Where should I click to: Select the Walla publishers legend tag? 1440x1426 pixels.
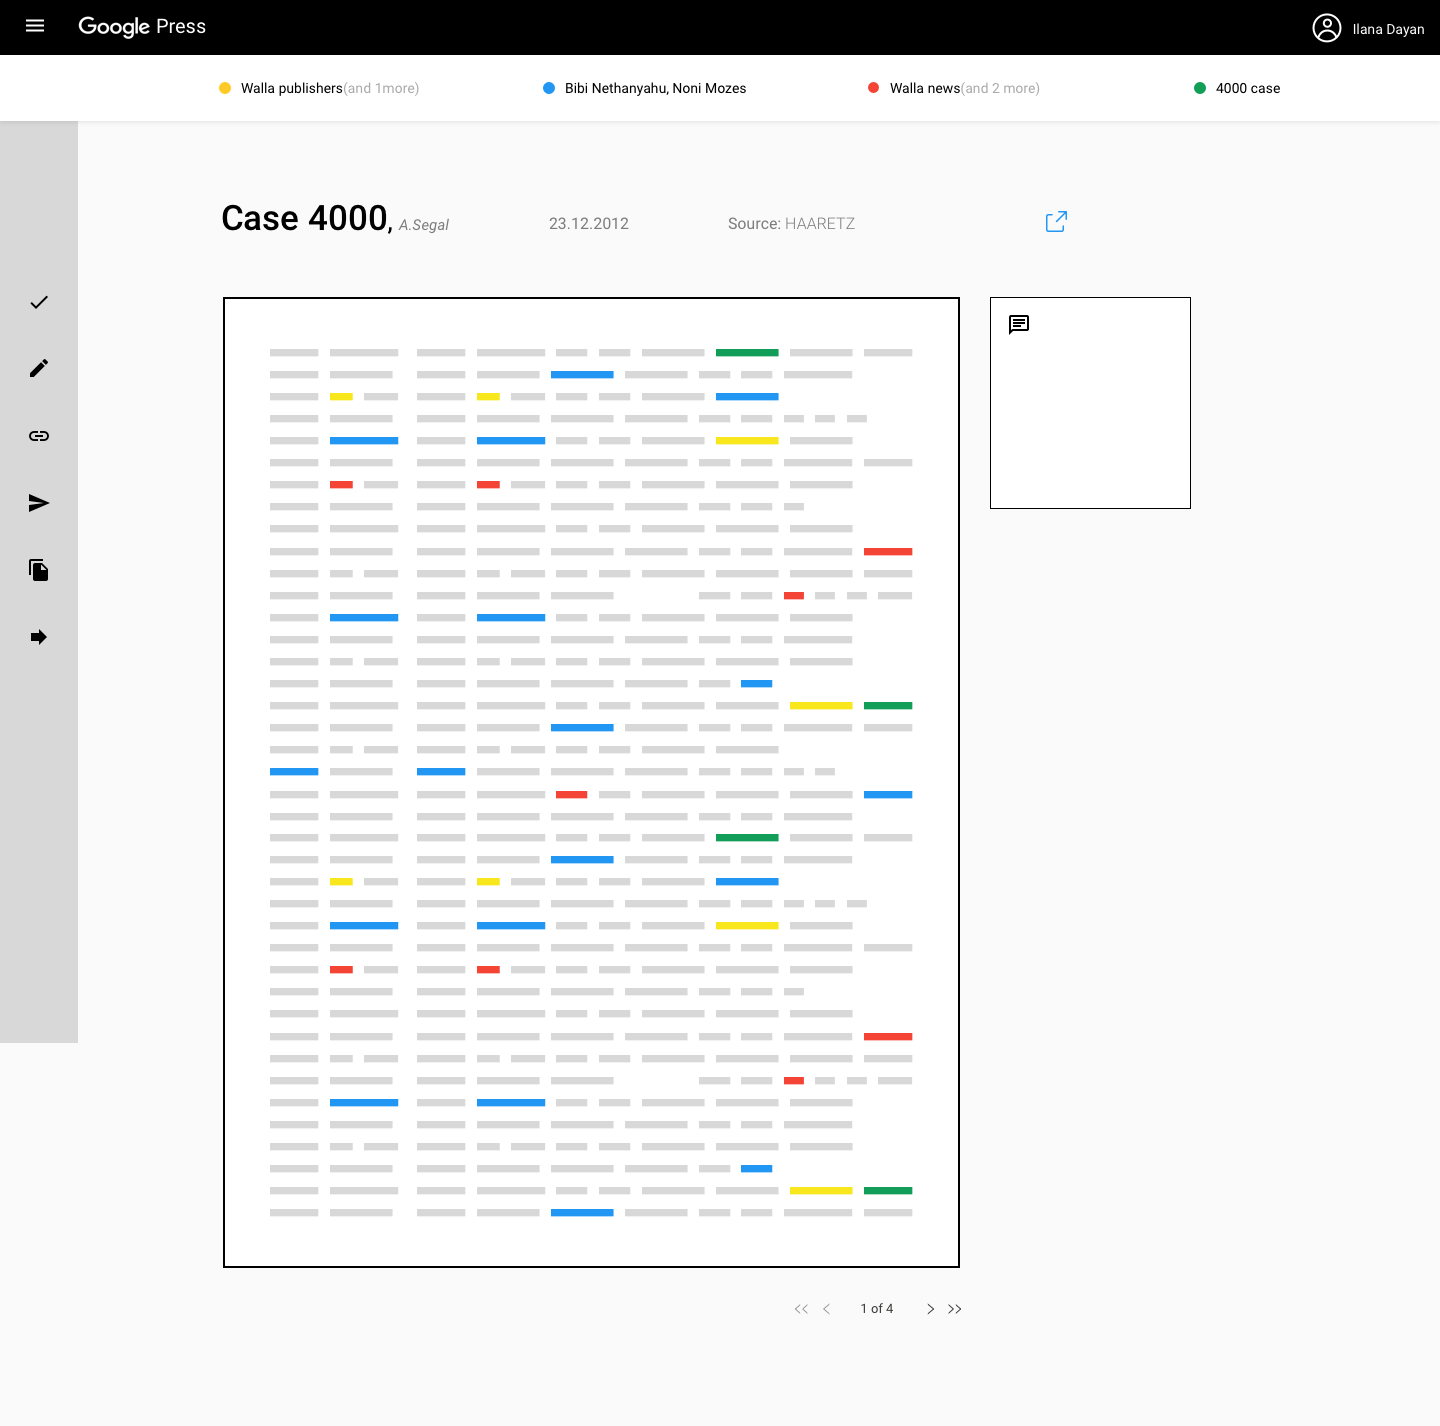319,88
